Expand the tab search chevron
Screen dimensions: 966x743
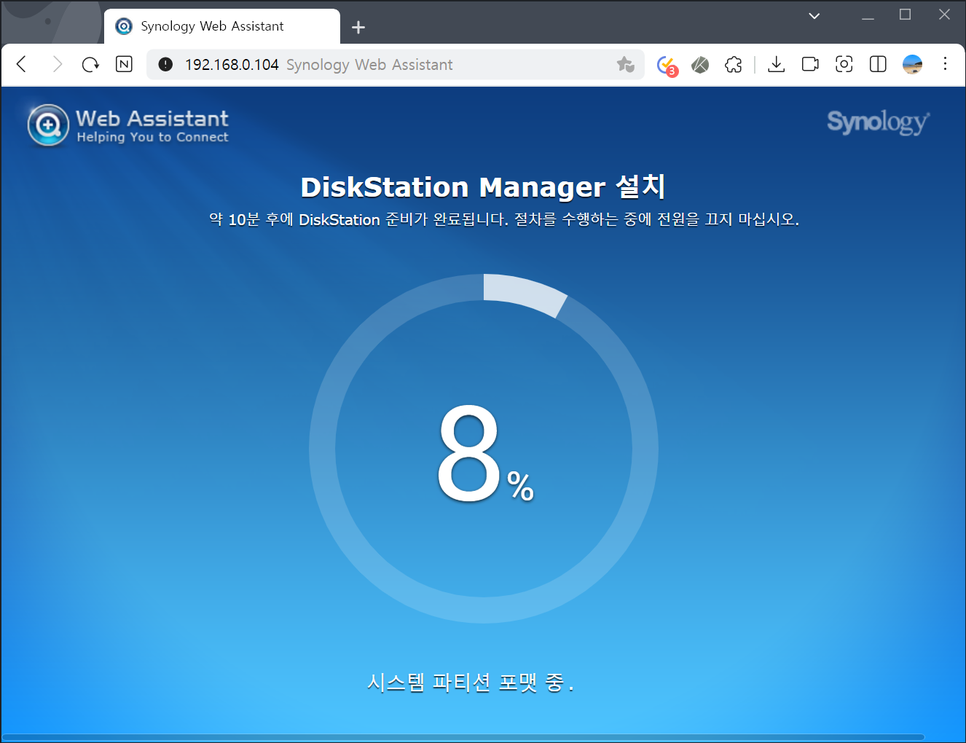click(814, 16)
